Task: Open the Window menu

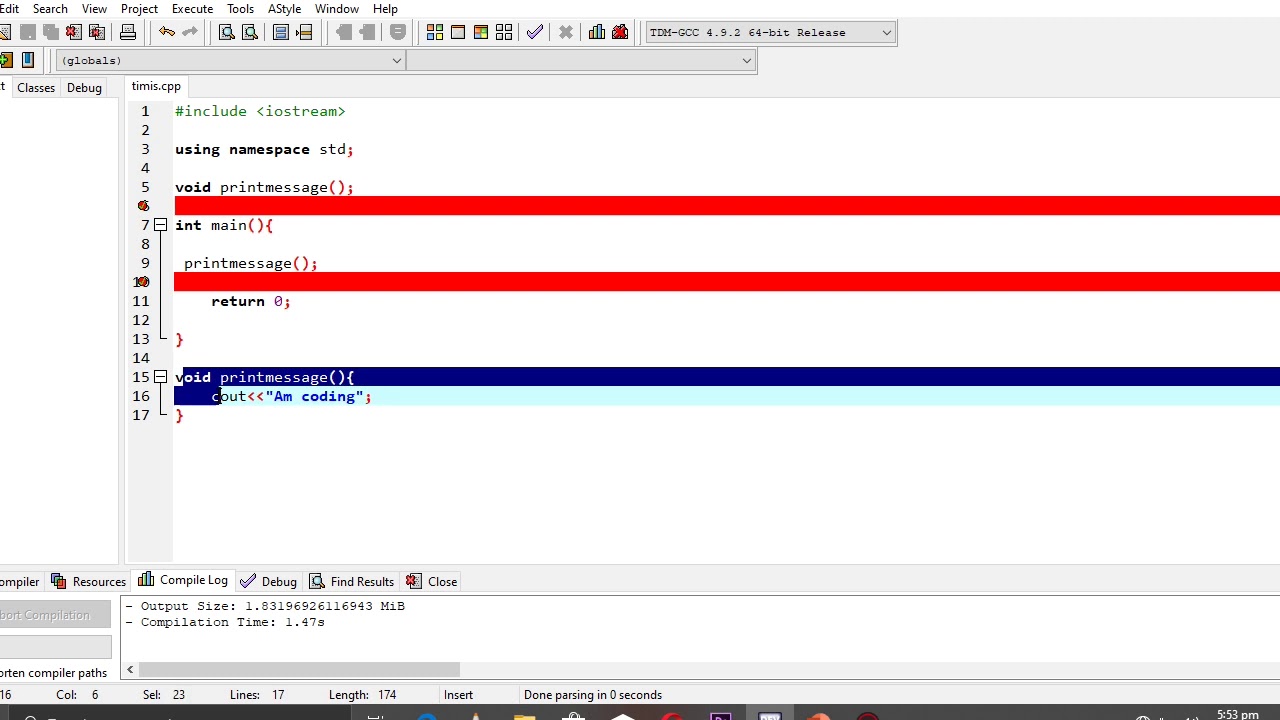Action: pyautogui.click(x=337, y=9)
